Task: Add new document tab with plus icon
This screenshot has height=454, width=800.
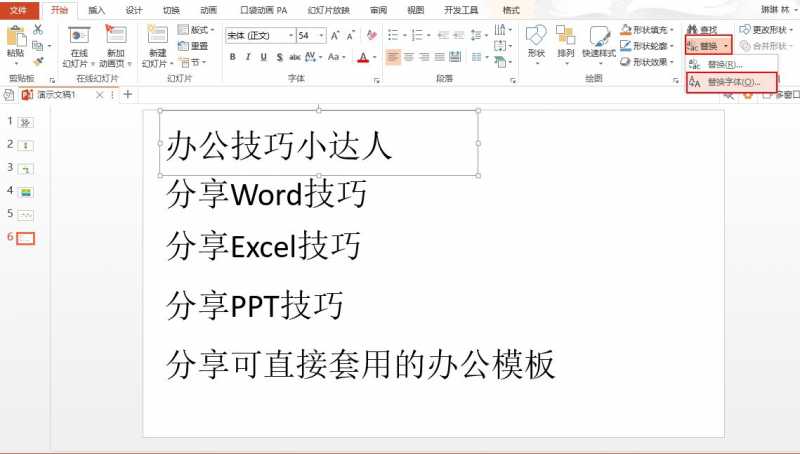Action: (128, 94)
